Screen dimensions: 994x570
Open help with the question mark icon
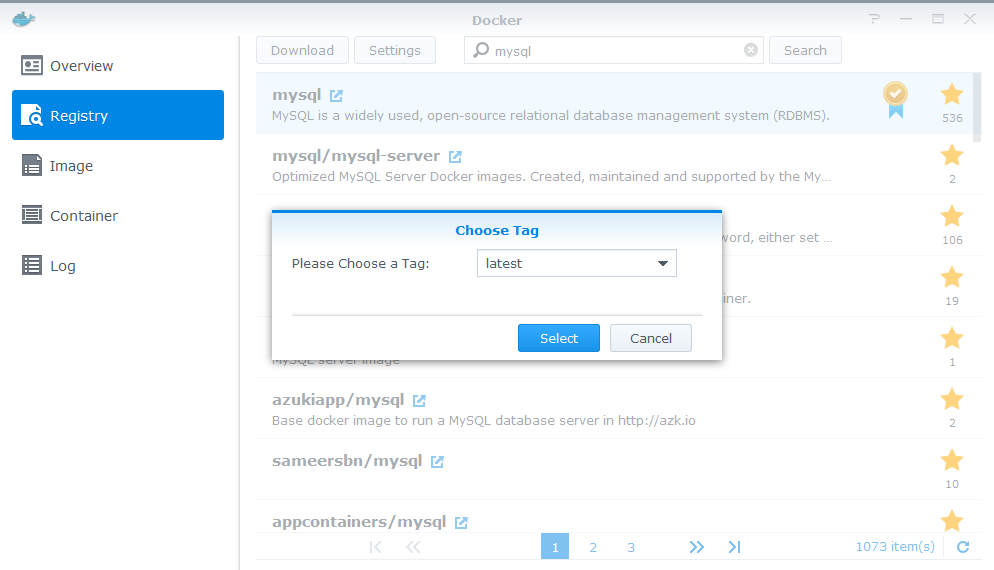(875, 19)
